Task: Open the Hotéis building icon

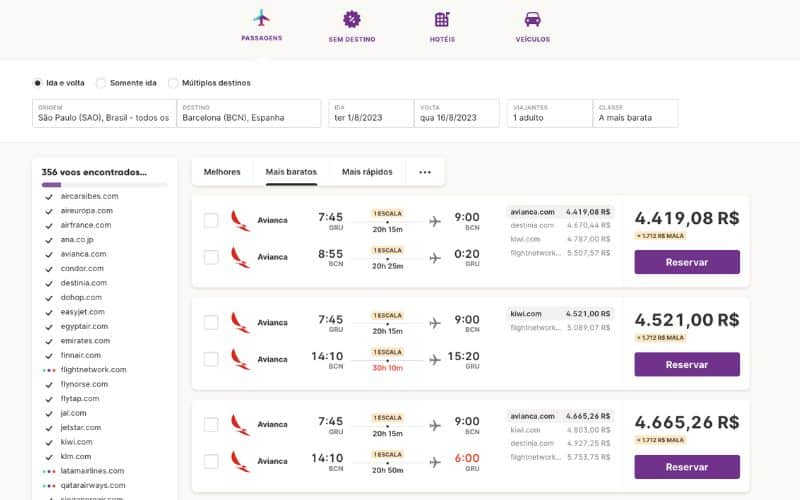Action: point(442,19)
